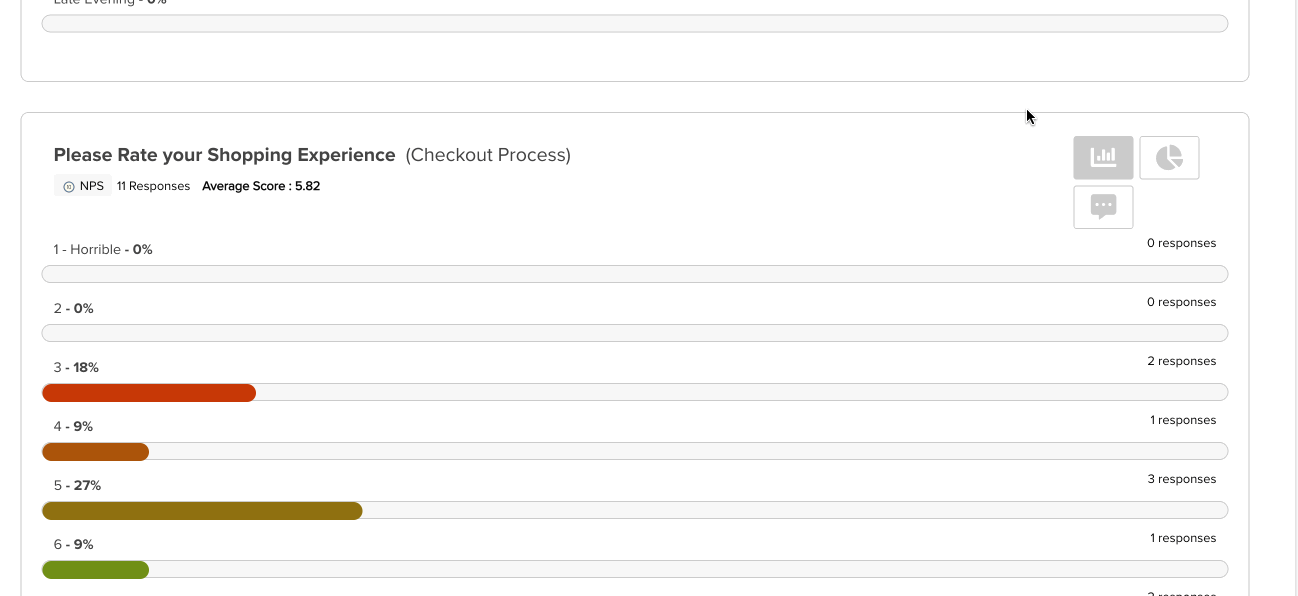Switch to pie chart view

click(x=1169, y=157)
